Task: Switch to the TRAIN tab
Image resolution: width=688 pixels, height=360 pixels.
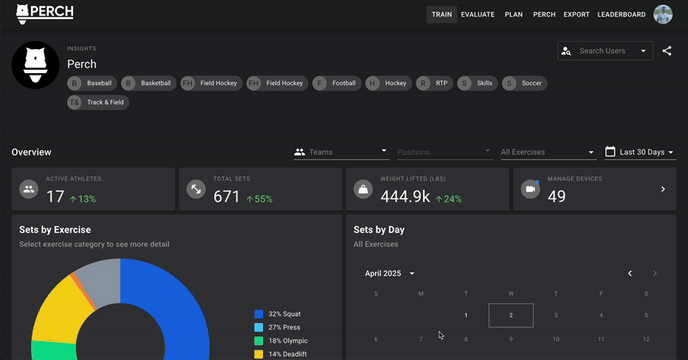Action: click(x=441, y=14)
